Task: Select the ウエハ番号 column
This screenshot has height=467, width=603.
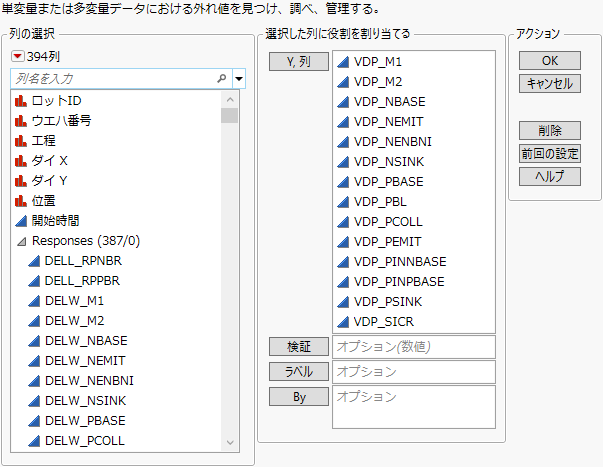Action: (61, 121)
